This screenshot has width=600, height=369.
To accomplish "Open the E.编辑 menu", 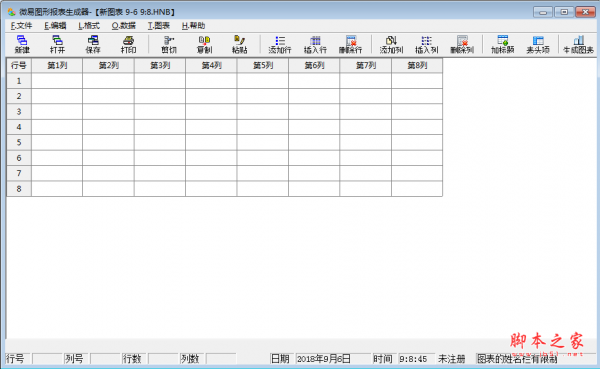I will click(55, 26).
